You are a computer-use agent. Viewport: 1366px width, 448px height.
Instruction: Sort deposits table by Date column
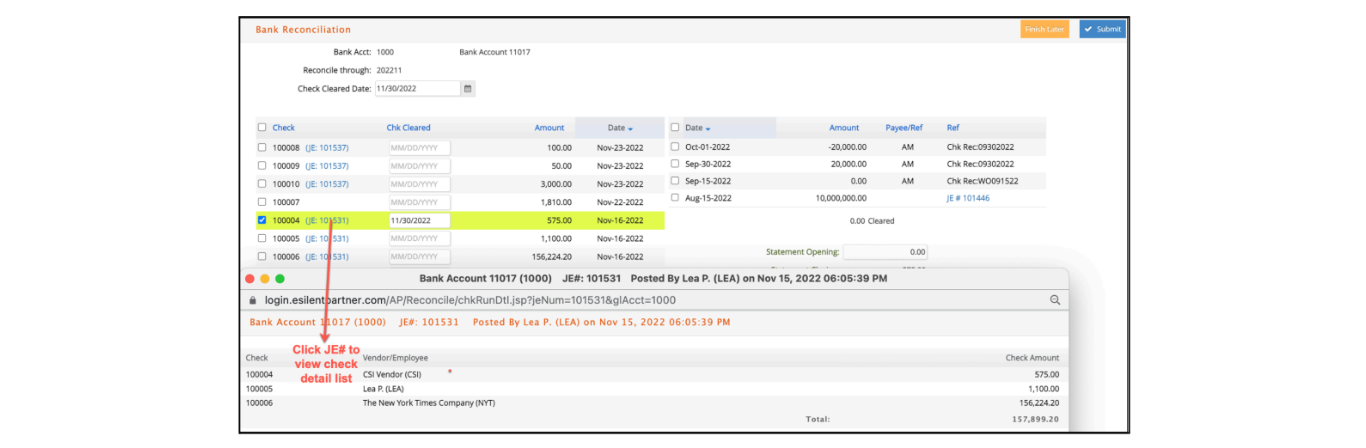698,128
